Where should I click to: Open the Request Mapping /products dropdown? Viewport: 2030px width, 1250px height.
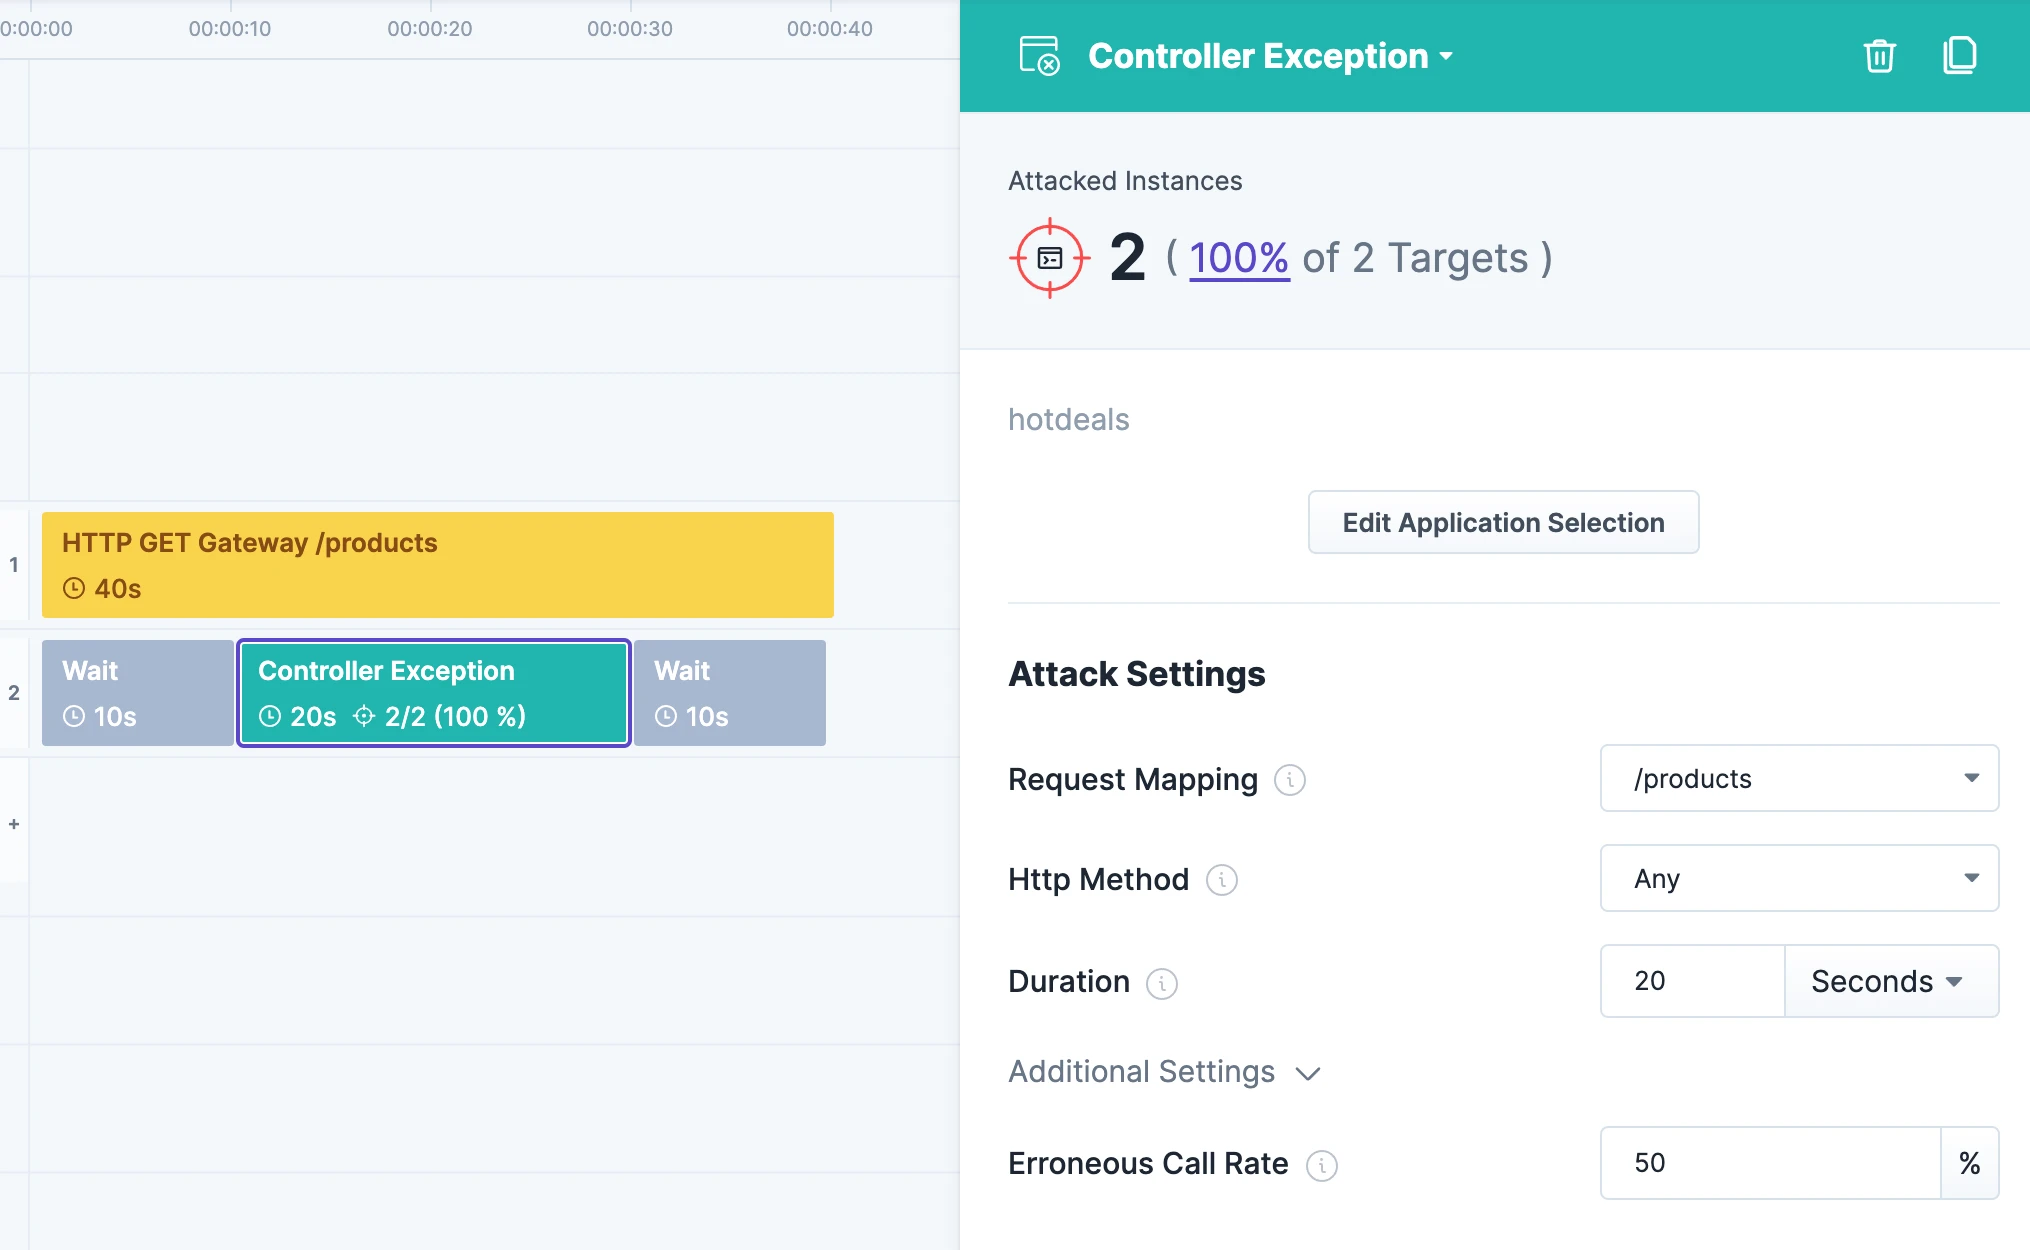[1798, 778]
